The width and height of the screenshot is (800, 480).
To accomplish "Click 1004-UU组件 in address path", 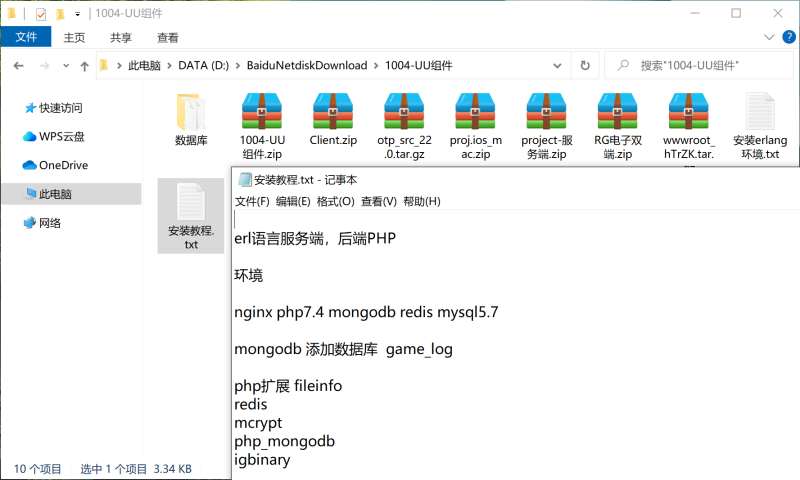I will tap(418, 66).
